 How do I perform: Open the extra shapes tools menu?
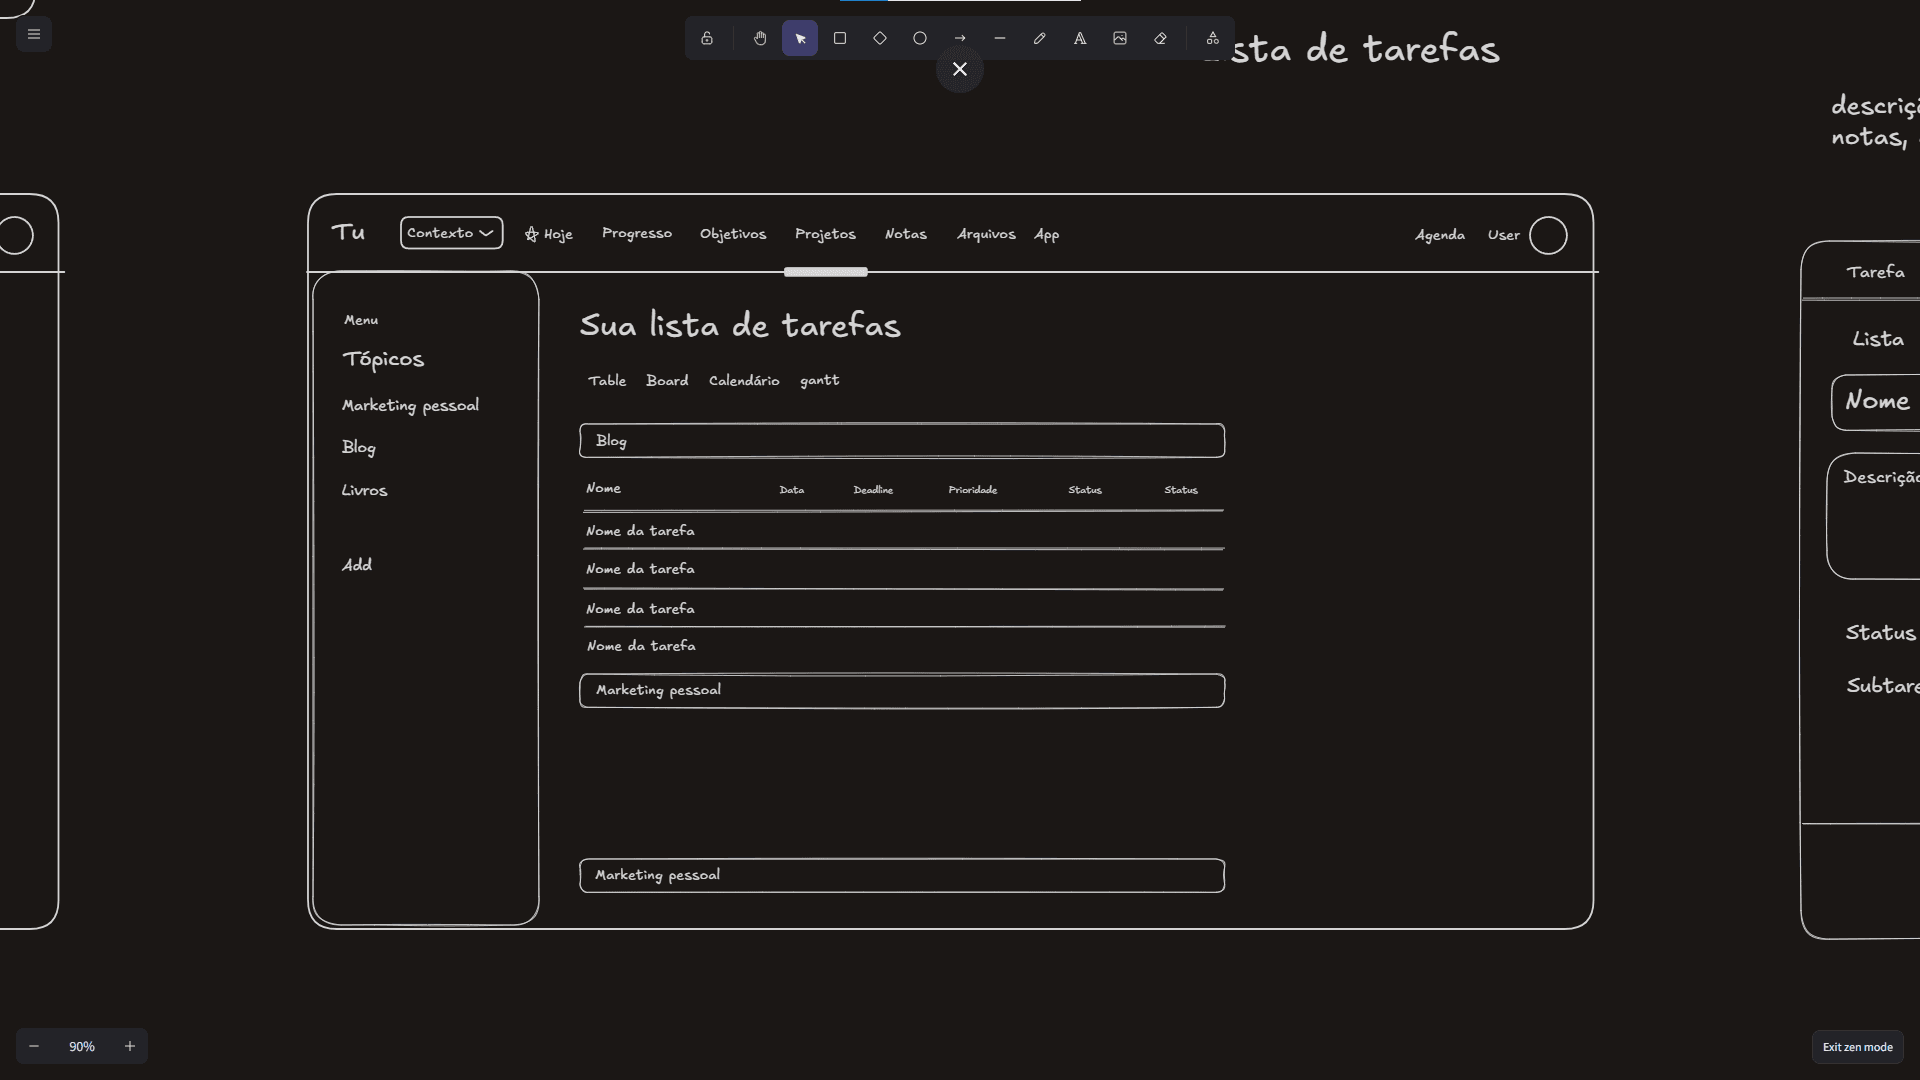1212,38
